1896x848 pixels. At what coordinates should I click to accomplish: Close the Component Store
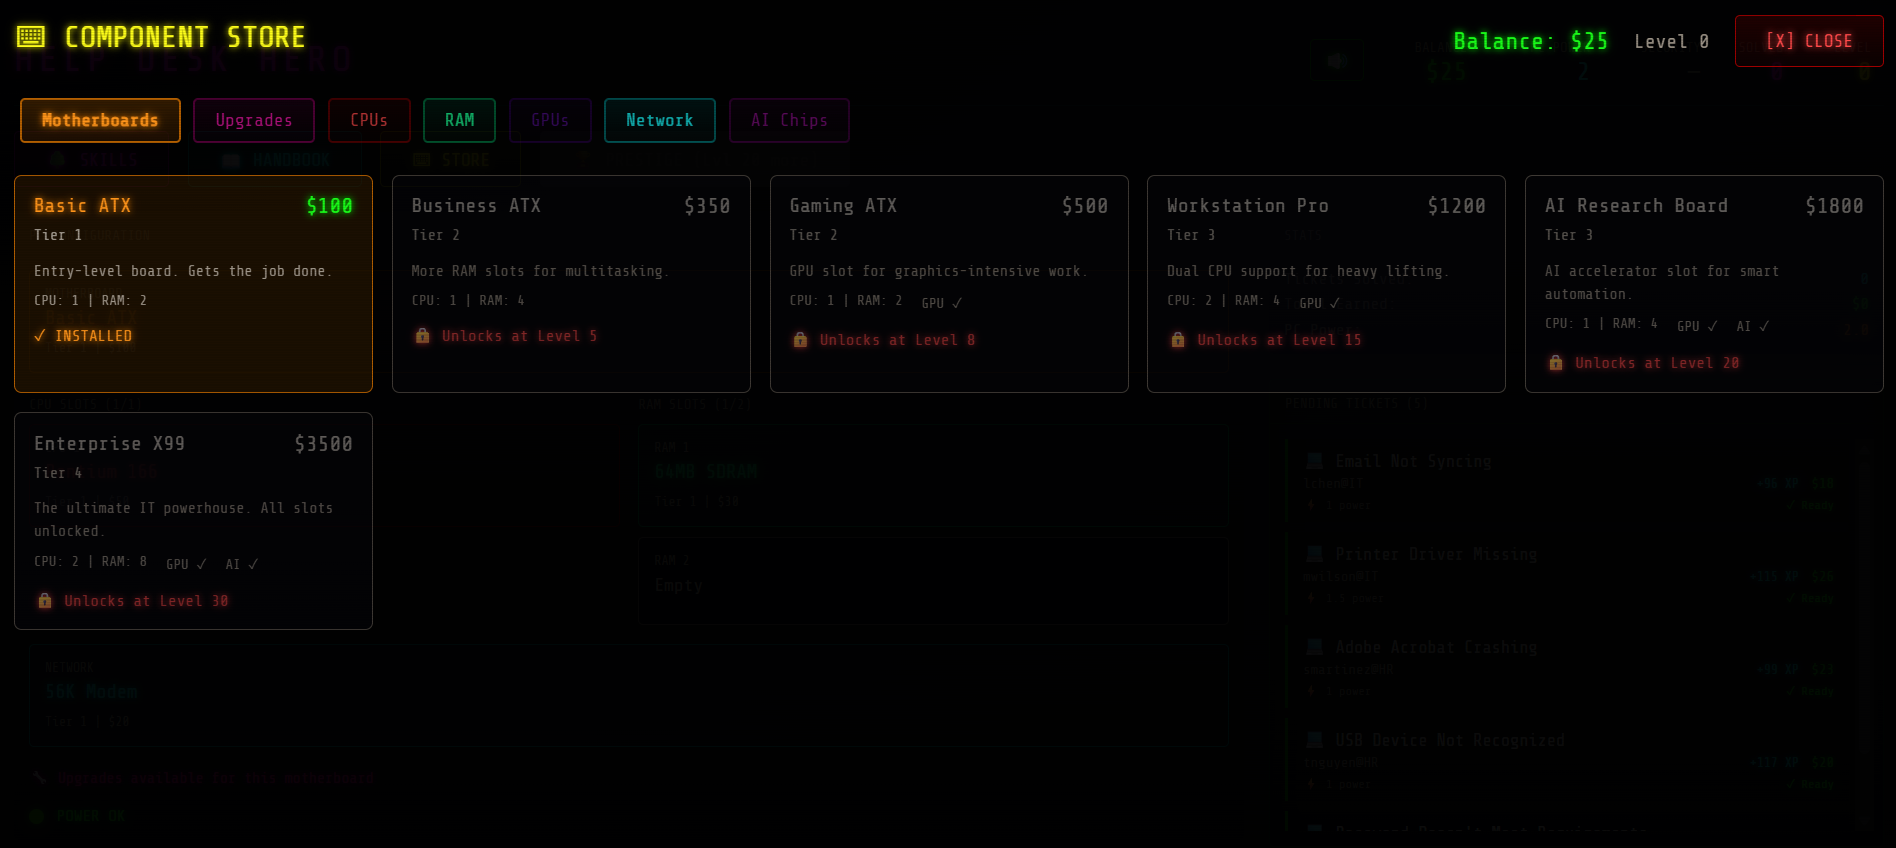click(1809, 41)
